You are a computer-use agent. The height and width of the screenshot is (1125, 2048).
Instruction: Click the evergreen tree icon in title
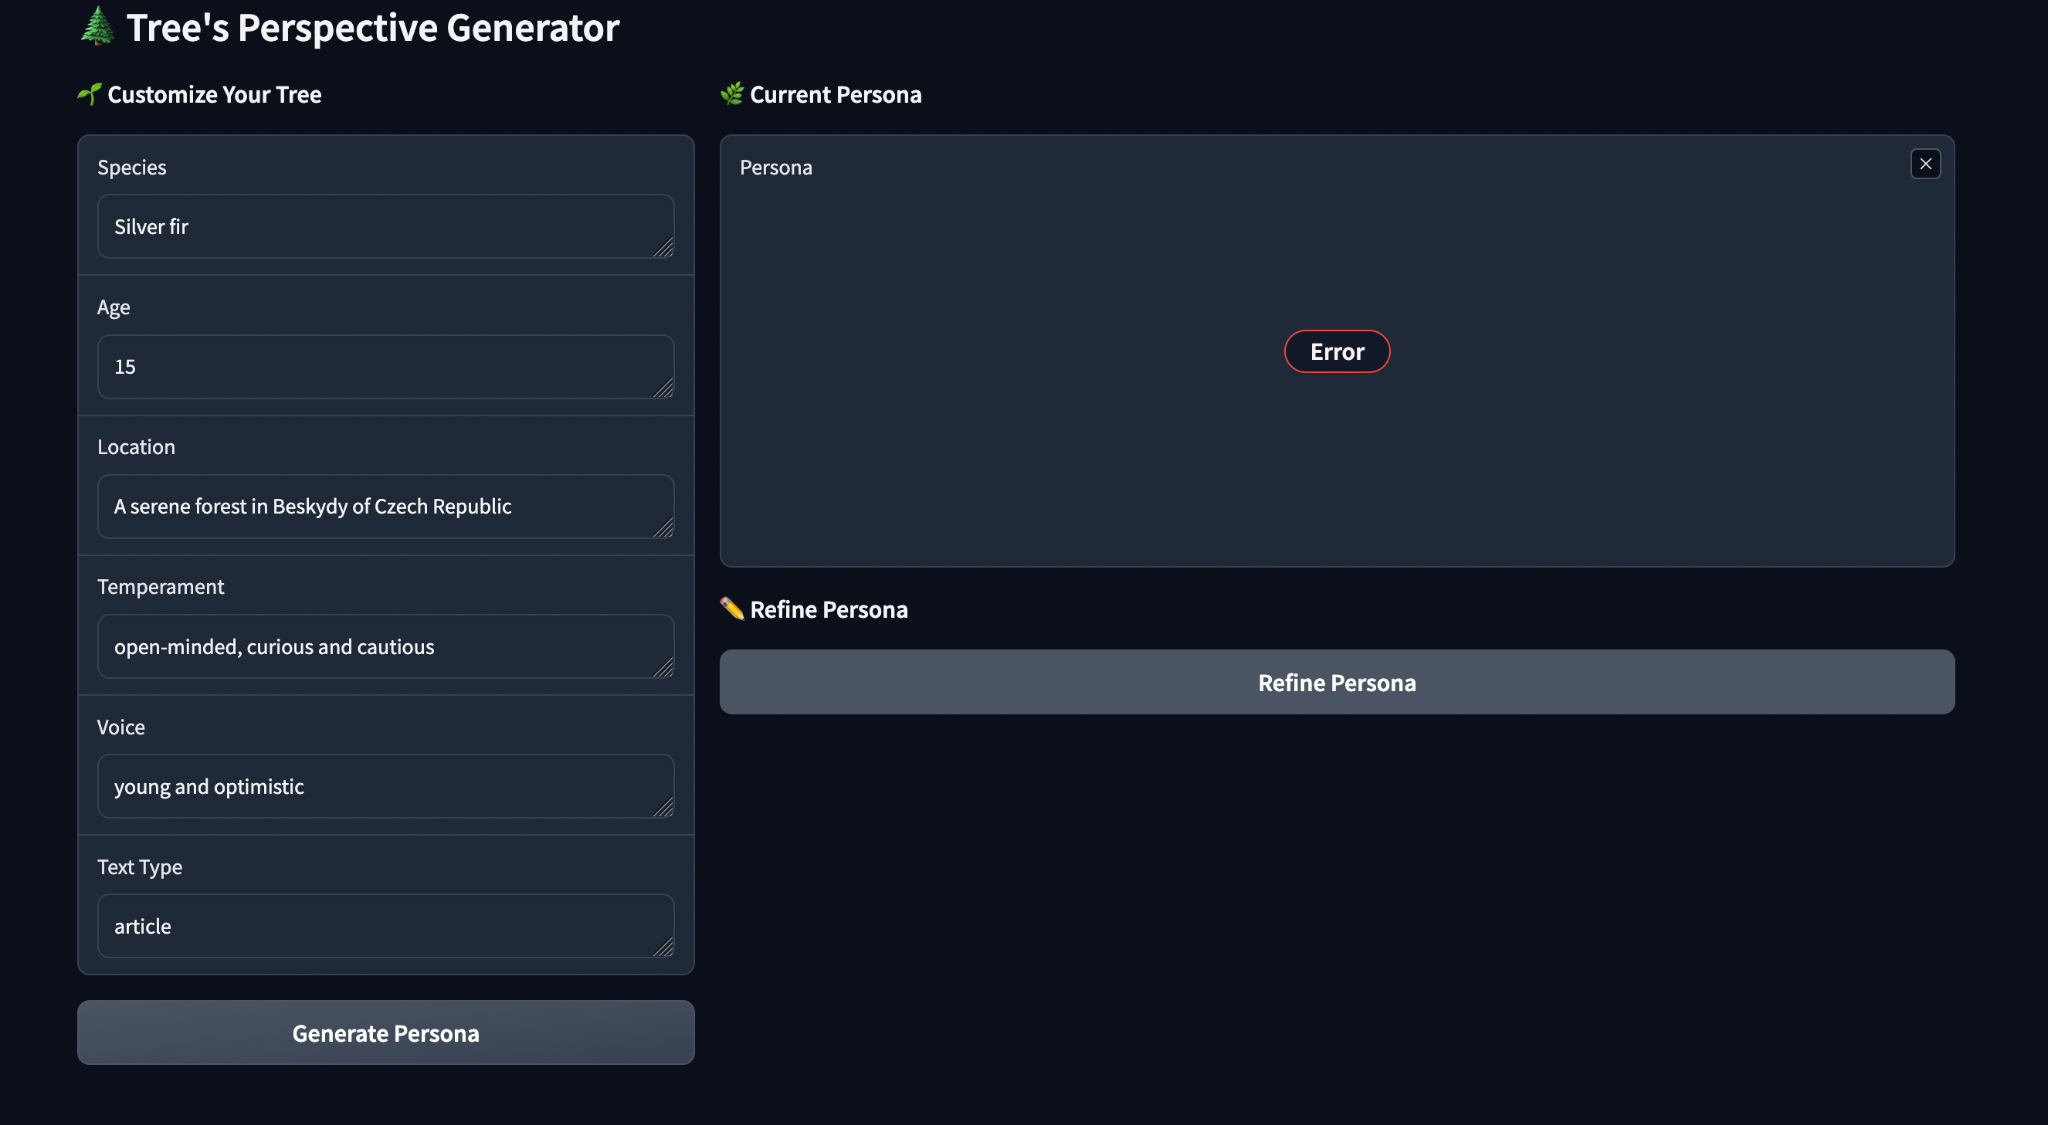[97, 26]
